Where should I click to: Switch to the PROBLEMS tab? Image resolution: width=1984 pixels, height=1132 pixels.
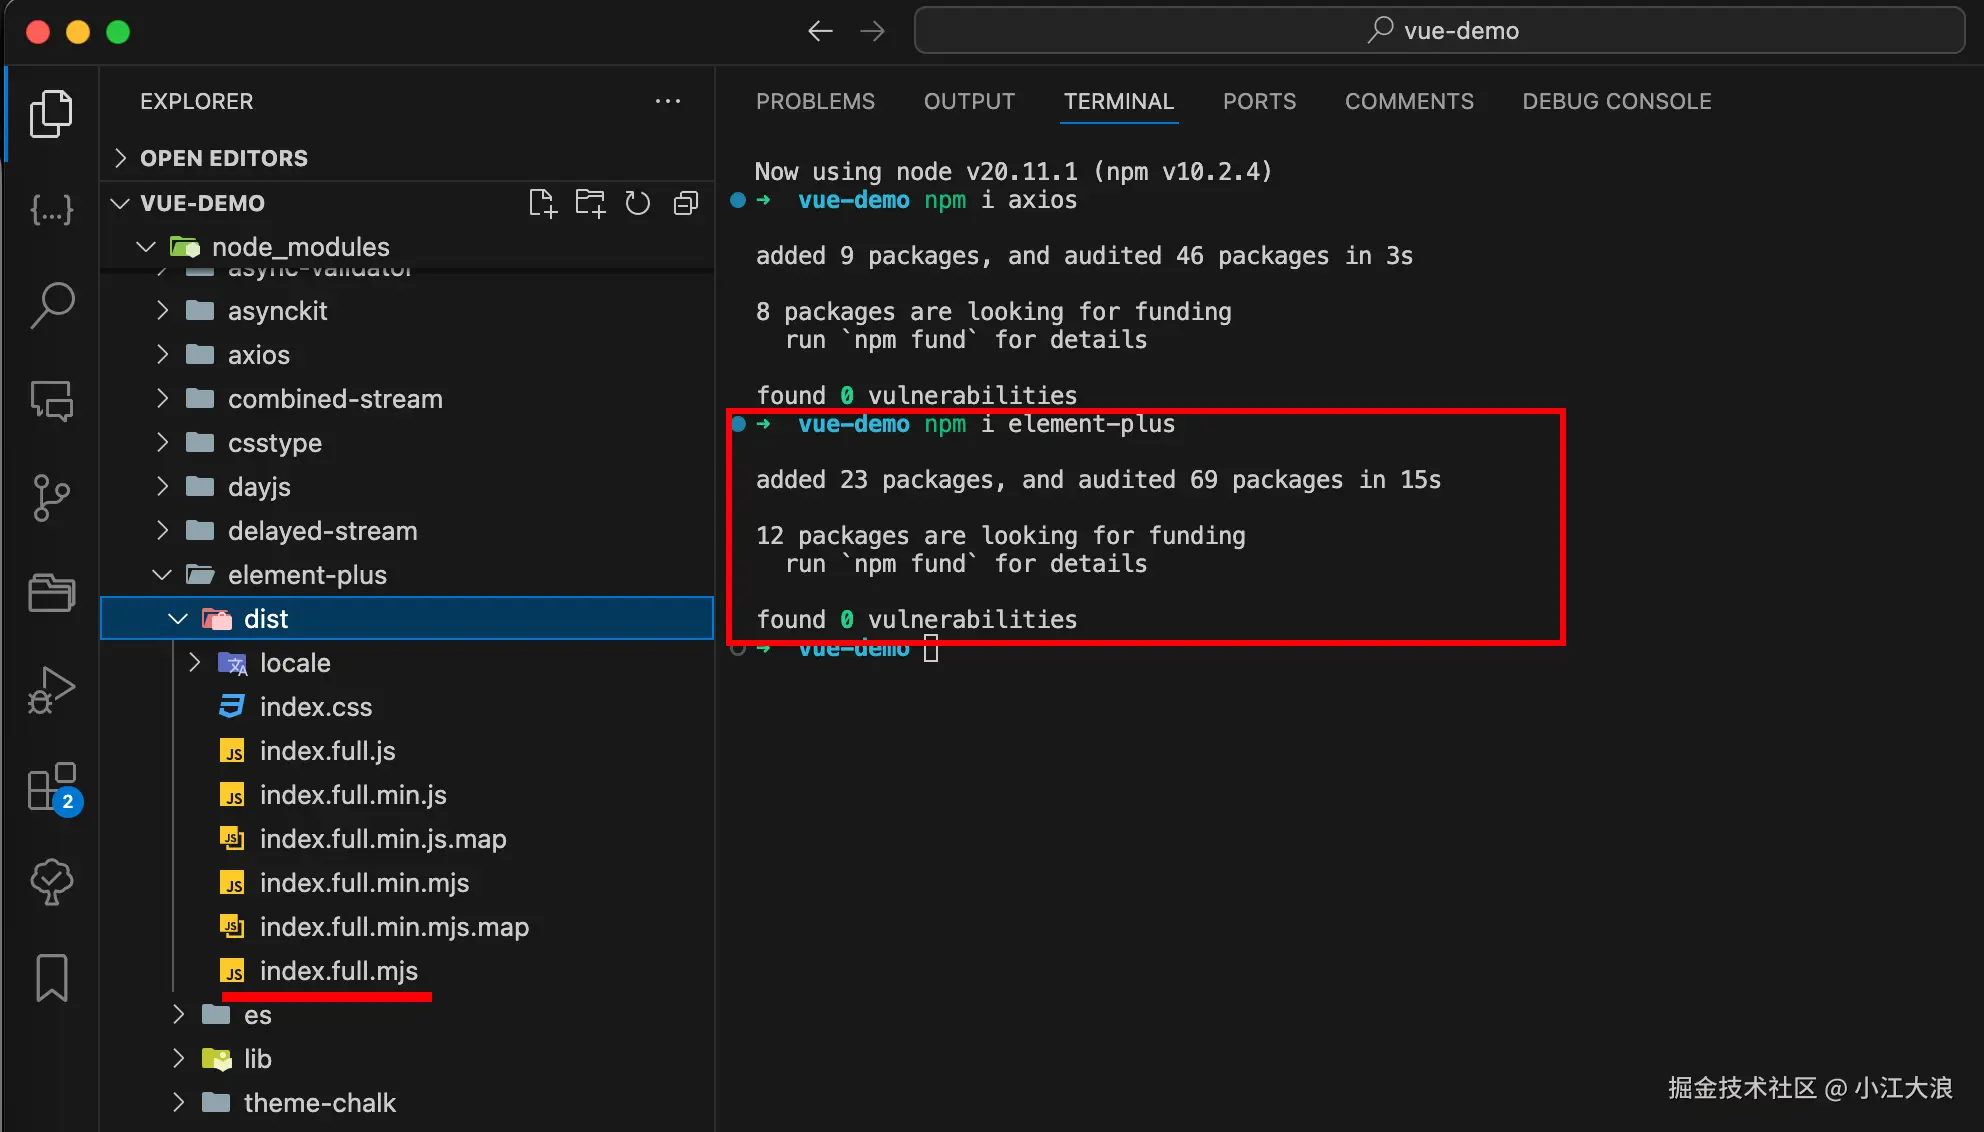click(815, 101)
